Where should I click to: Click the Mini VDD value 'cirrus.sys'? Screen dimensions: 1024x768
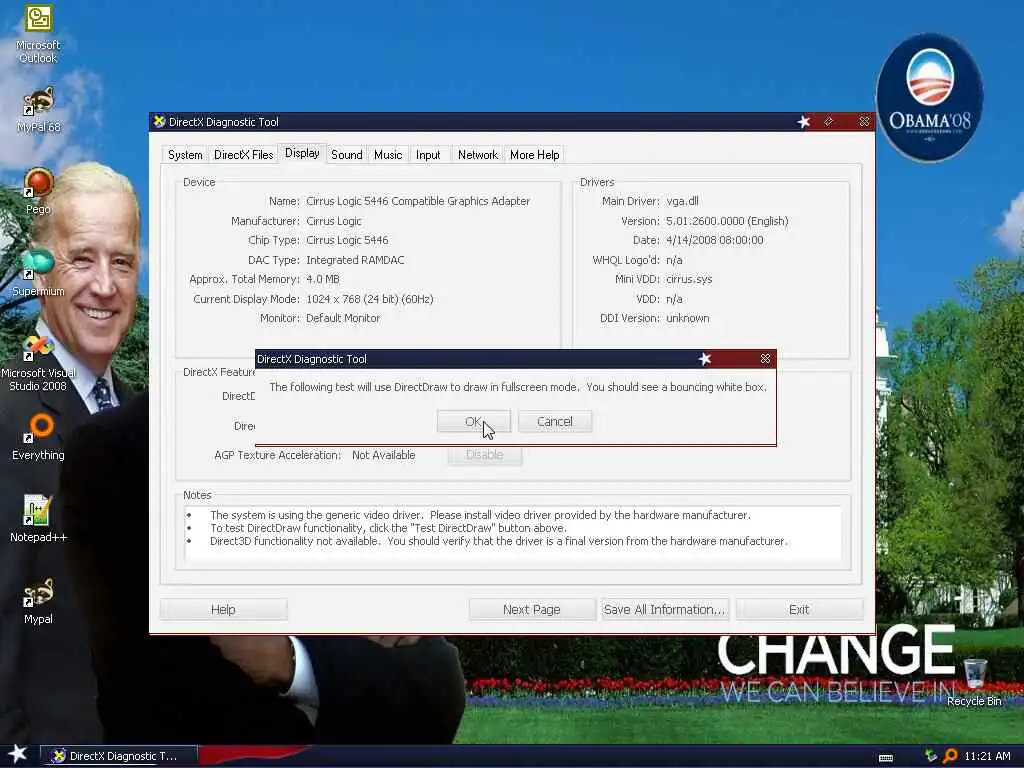689,279
